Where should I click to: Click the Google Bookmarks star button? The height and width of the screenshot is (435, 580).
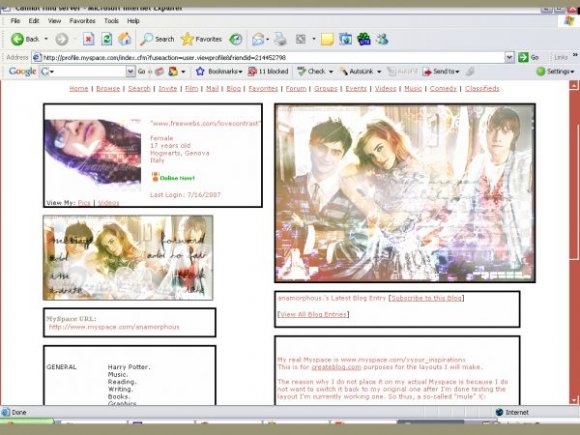click(x=219, y=71)
